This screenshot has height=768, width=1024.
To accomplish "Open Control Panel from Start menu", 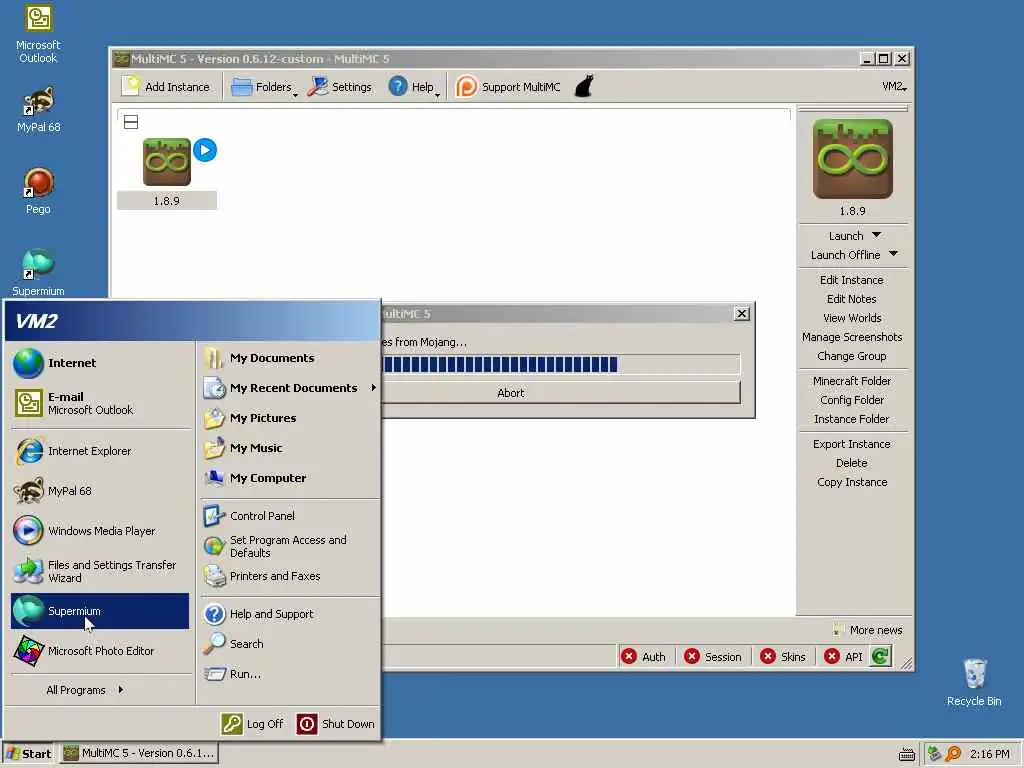I will pos(289,516).
